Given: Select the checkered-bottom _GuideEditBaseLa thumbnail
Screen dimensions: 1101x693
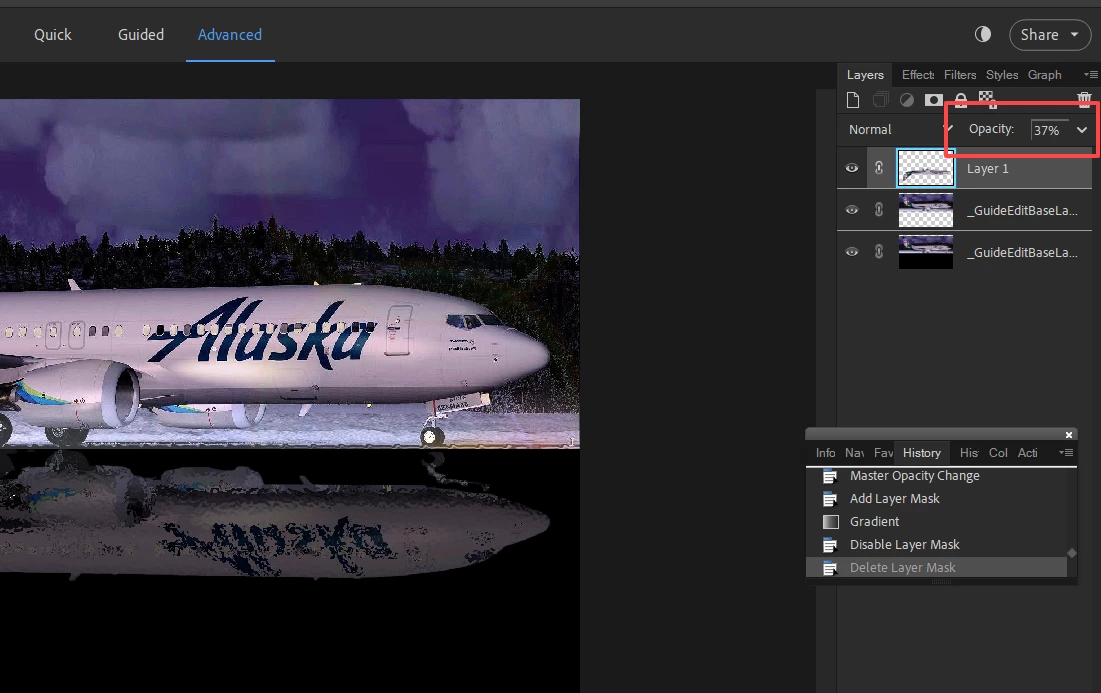Looking at the screenshot, I should (x=926, y=210).
